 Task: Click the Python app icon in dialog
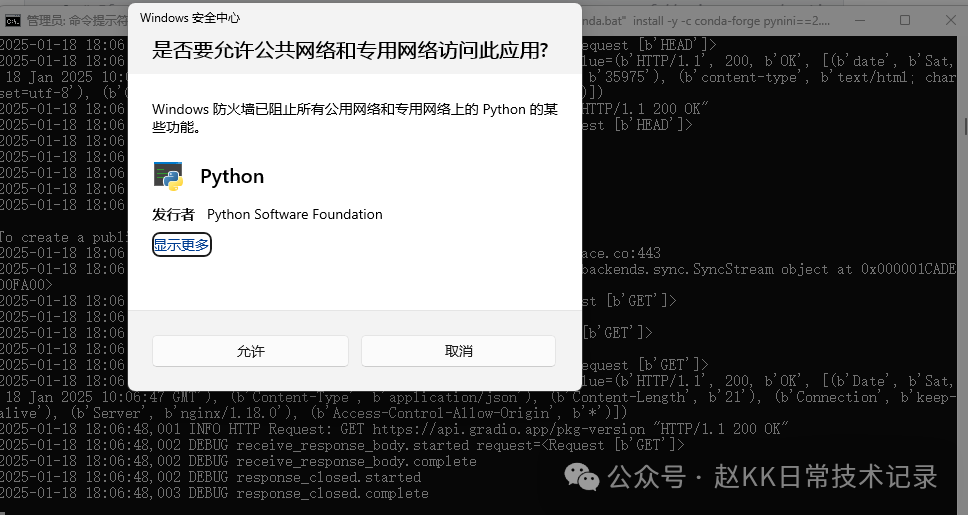pyautogui.click(x=168, y=176)
